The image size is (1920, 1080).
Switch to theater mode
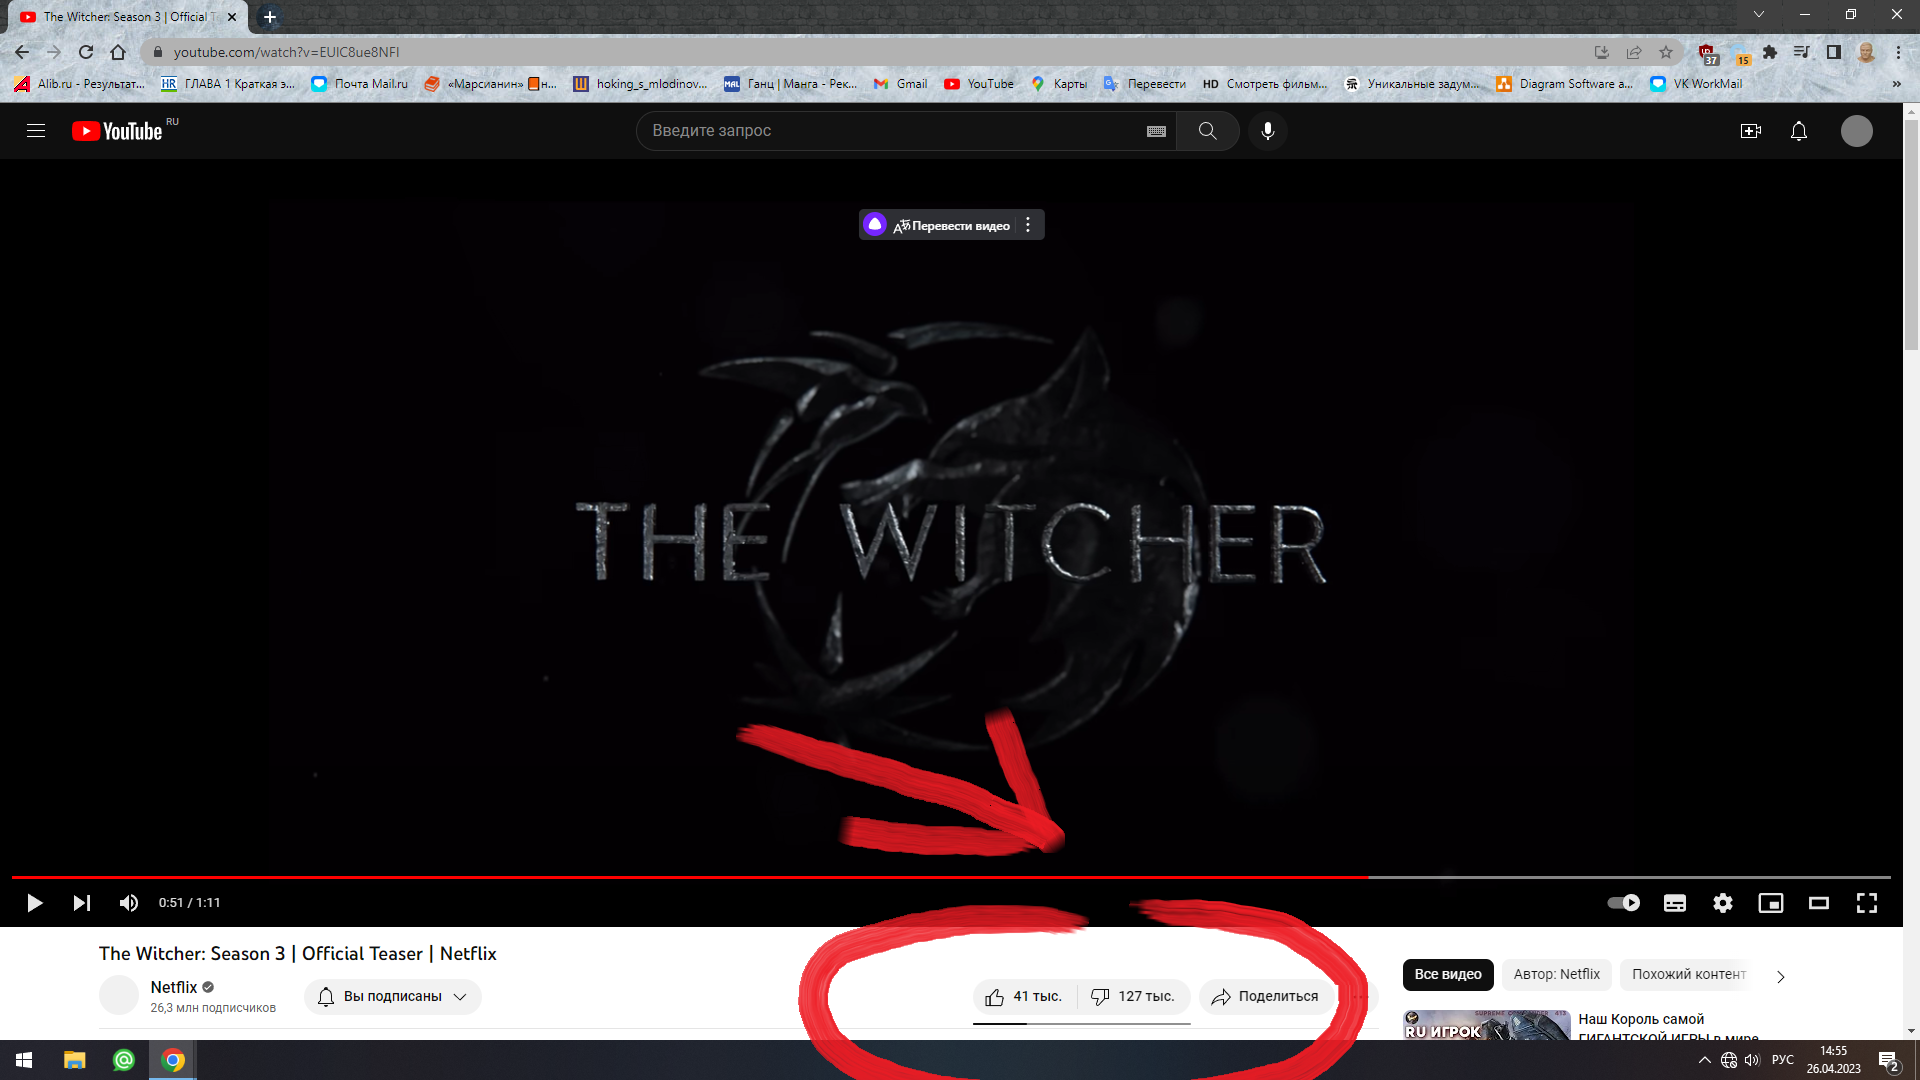pos(1818,903)
